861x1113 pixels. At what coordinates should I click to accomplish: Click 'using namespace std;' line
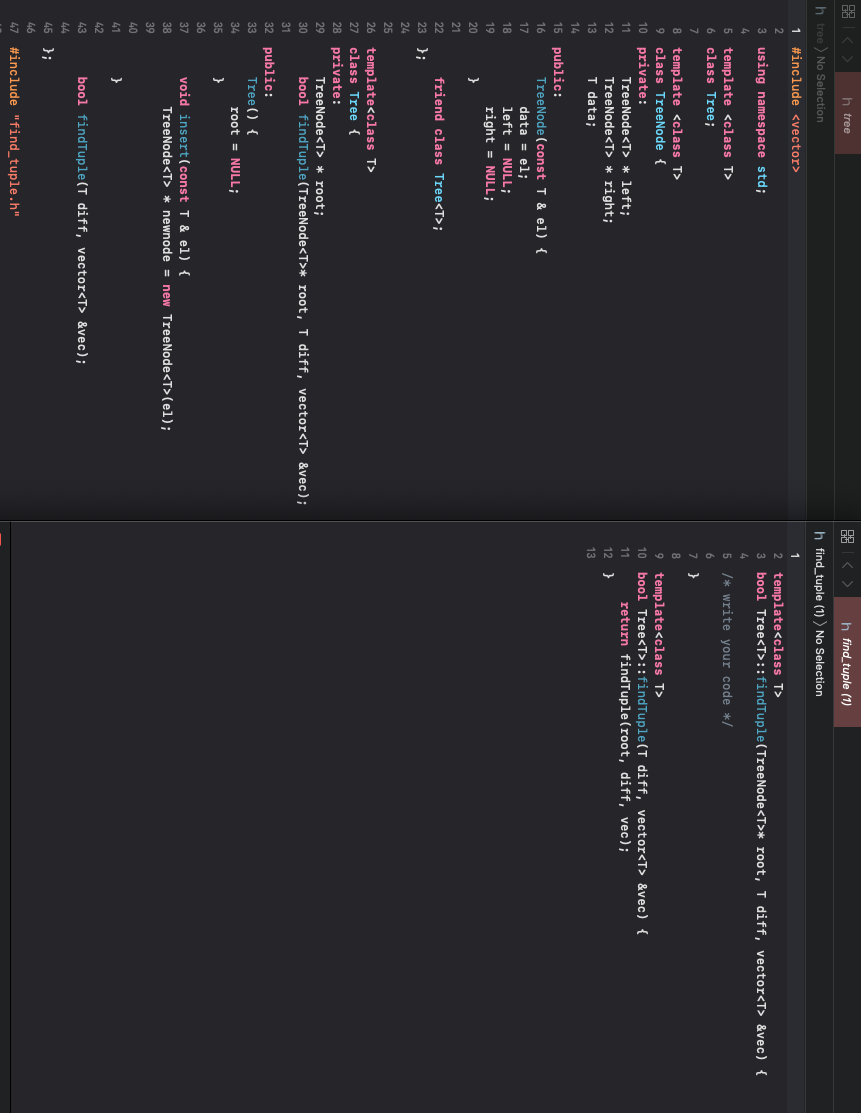(762, 119)
